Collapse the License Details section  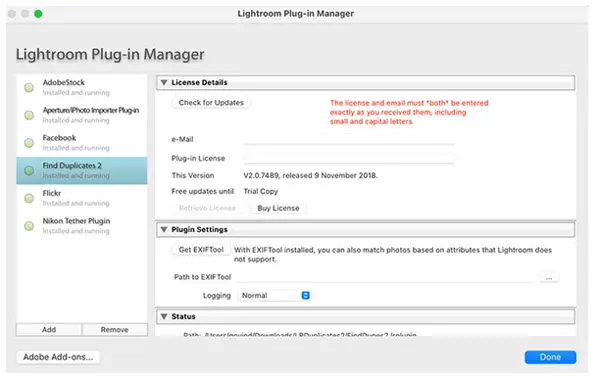[164, 83]
